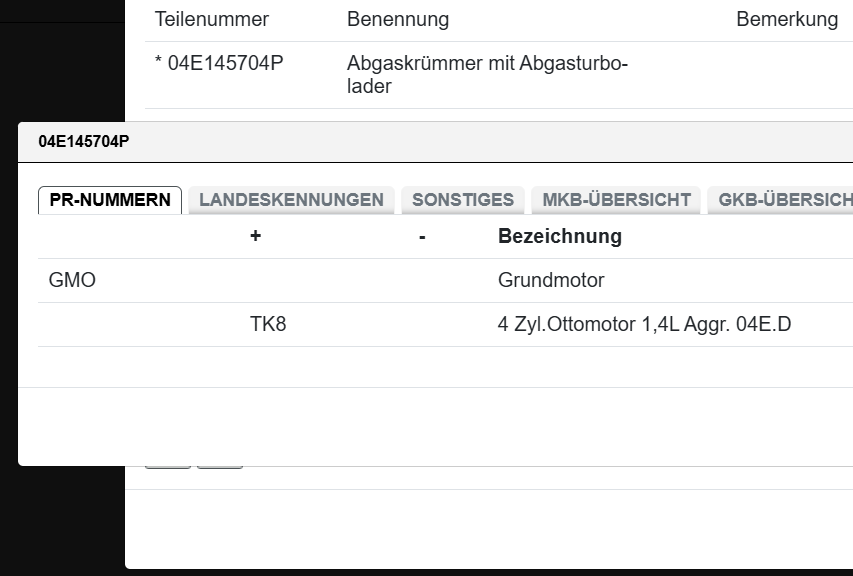Screen dimensions: 853x576
Task: Switch to the LANDESKENNUNGEN tab
Action: pyautogui.click(x=291, y=199)
